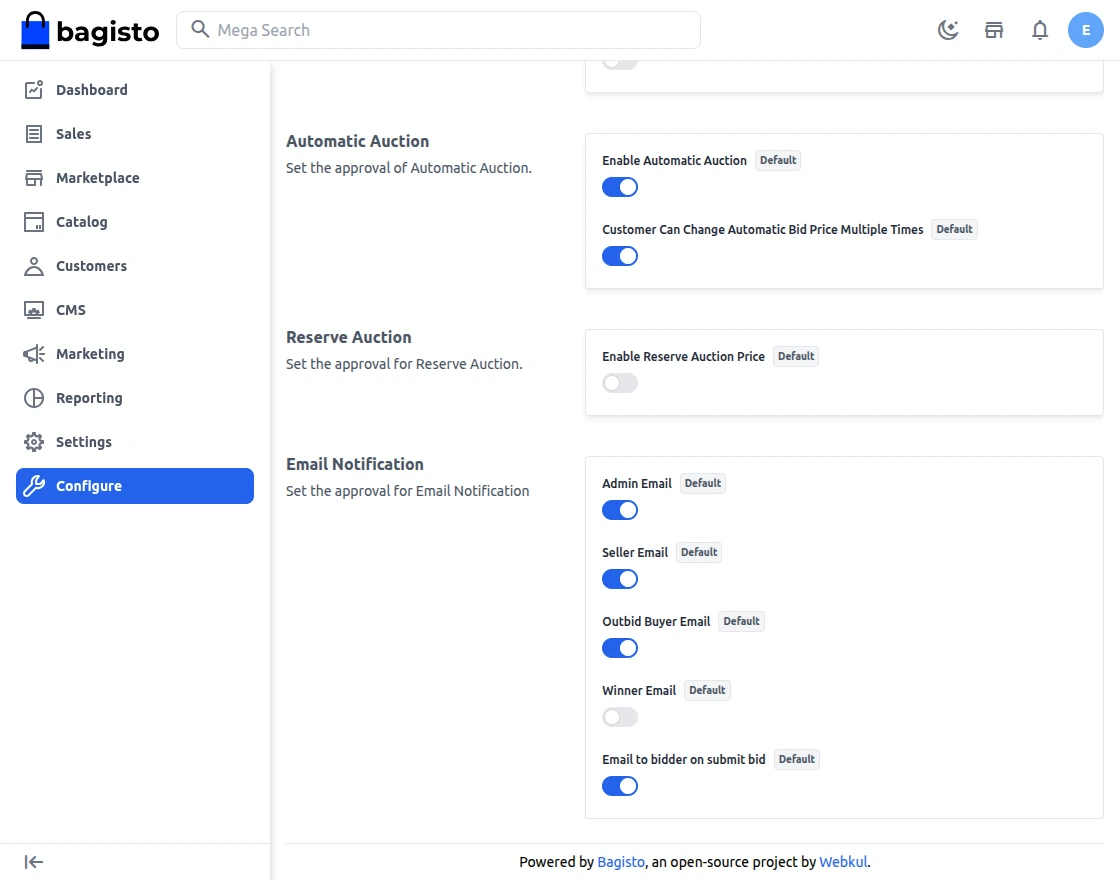Open the Settings menu item
The image size is (1120, 880).
tap(134, 442)
